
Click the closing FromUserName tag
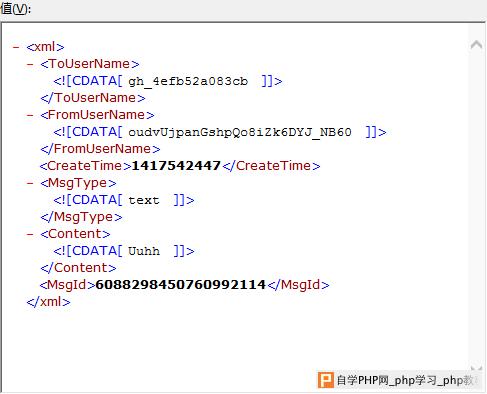[100, 149]
